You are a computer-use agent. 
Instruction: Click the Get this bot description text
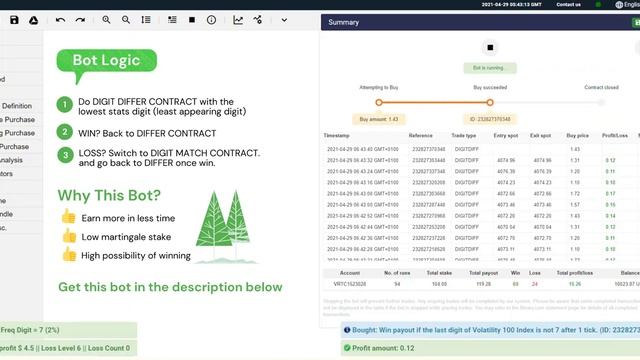click(170, 287)
